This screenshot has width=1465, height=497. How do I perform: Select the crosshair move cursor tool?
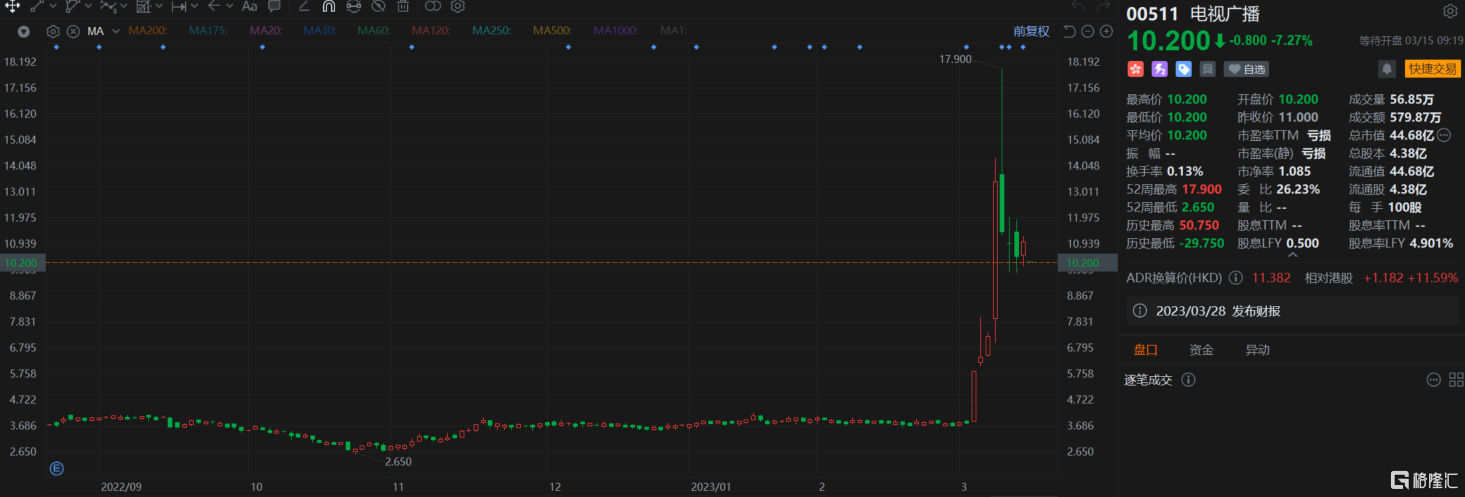pyautogui.click(x=12, y=6)
